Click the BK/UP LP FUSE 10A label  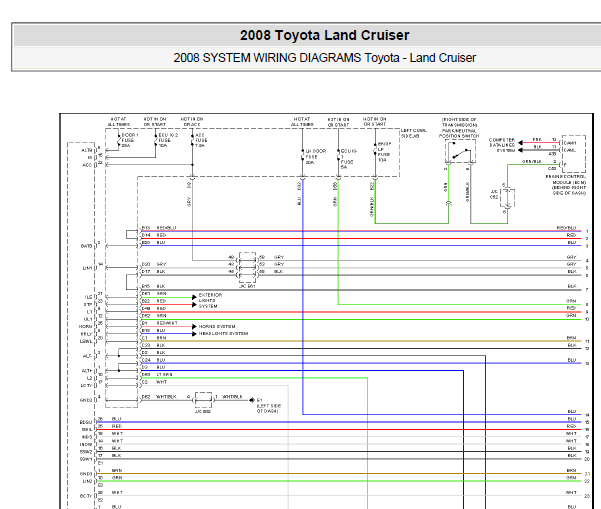pos(384,152)
